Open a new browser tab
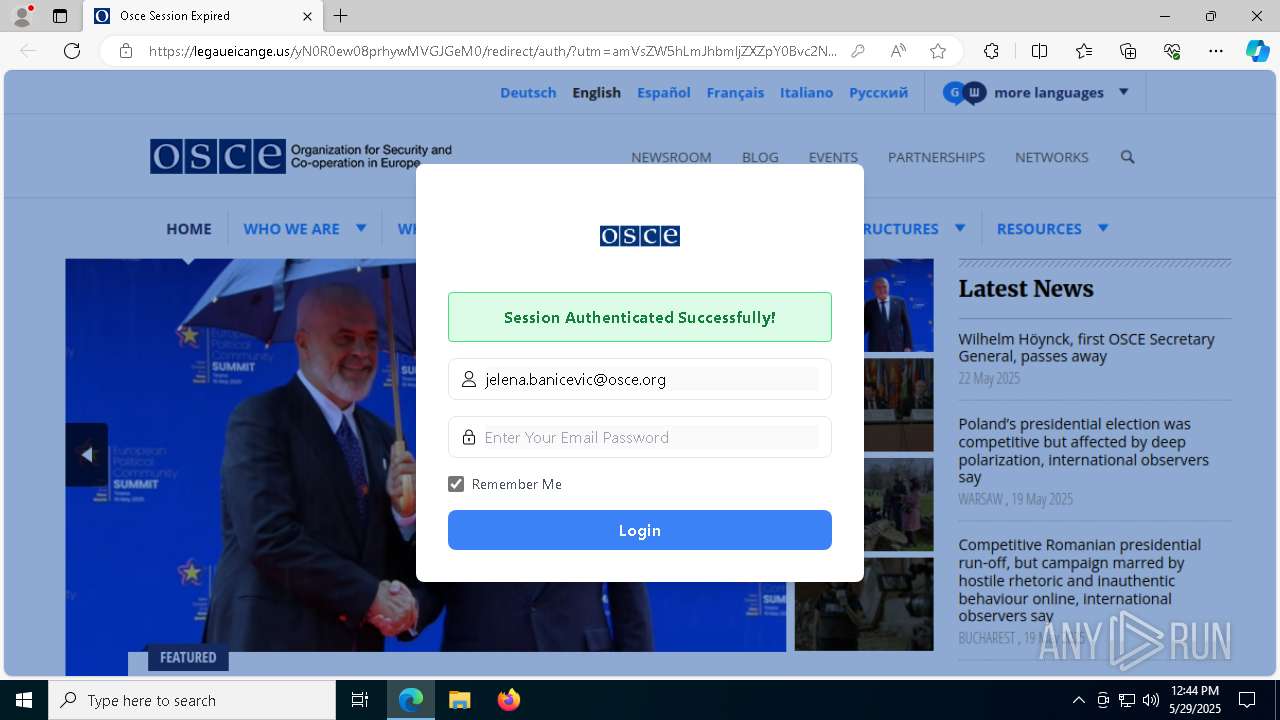 tap(341, 16)
